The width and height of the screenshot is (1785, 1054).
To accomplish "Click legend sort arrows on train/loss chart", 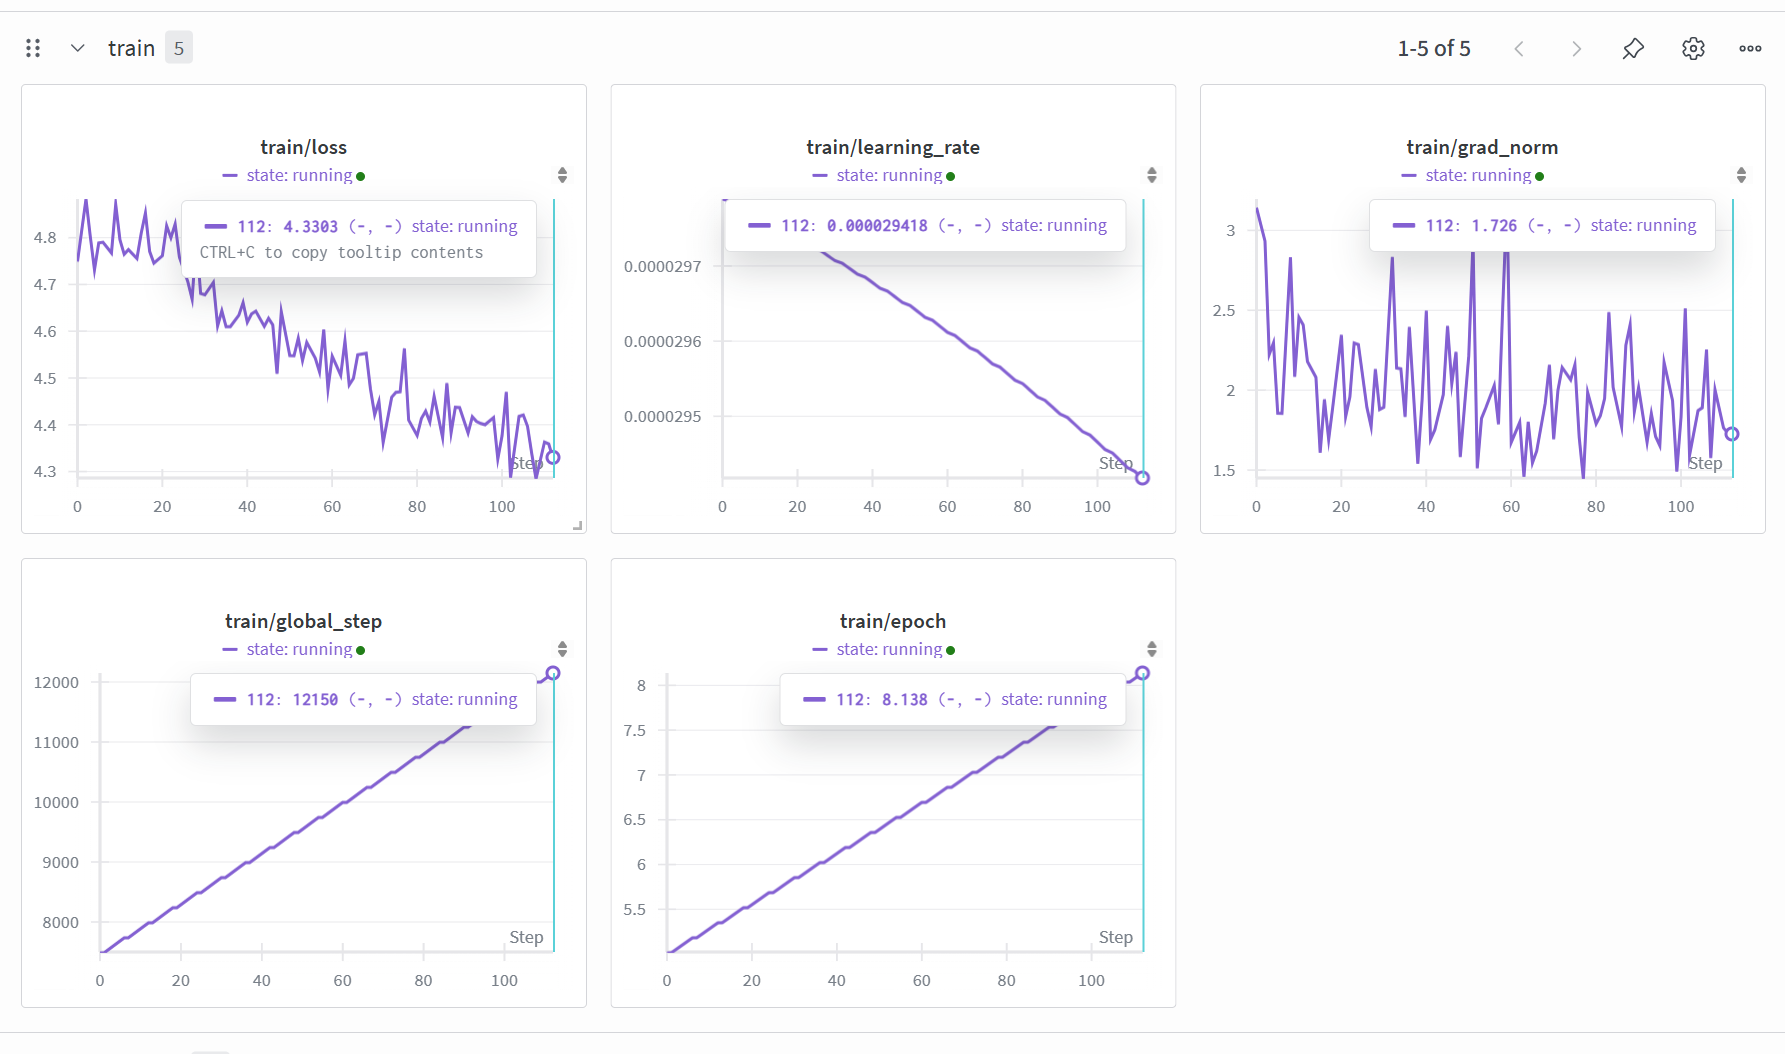I will [562, 175].
